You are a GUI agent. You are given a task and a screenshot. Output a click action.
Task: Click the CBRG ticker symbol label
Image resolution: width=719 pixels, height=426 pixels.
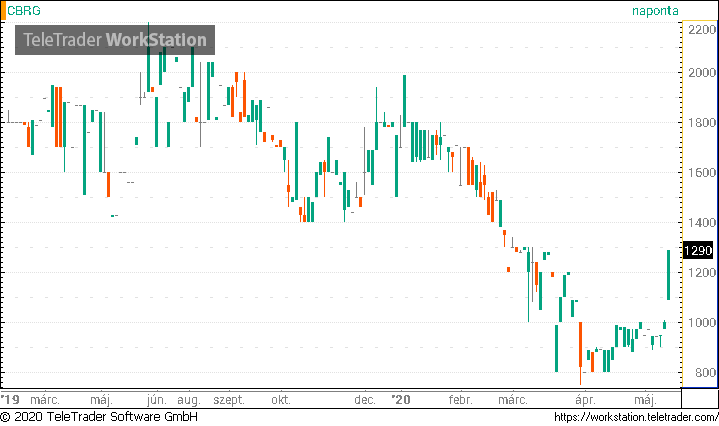(x=24, y=11)
